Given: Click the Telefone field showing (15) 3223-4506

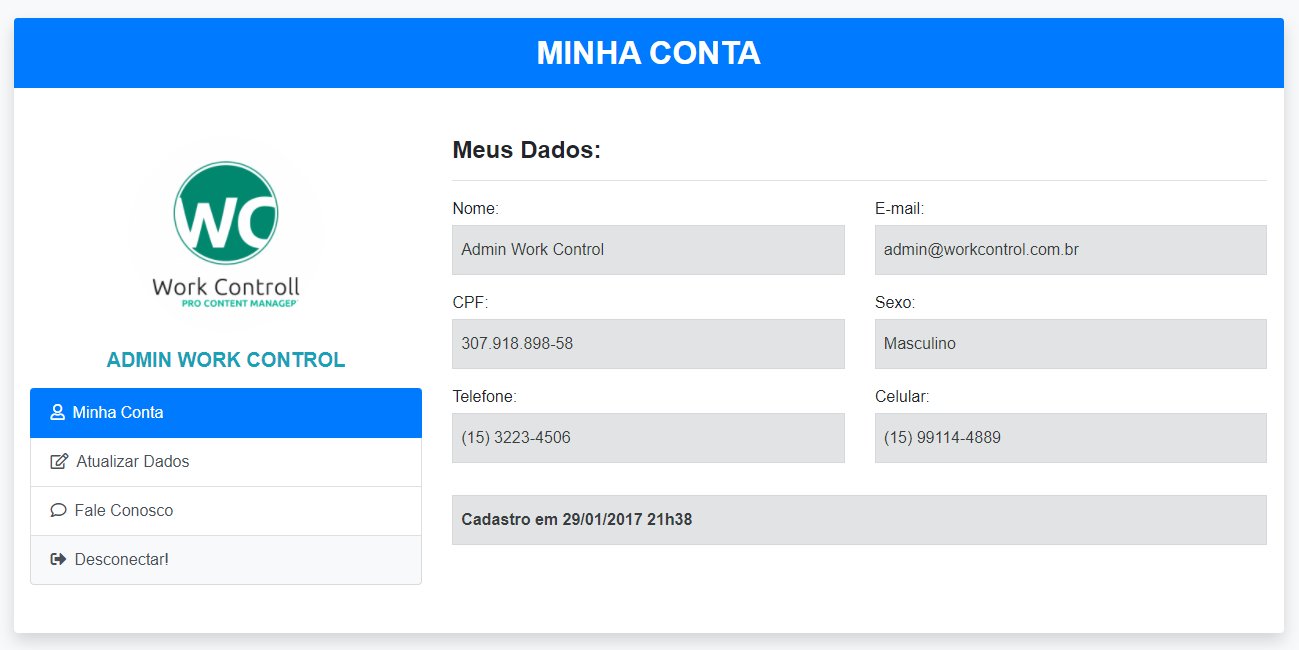Looking at the screenshot, I should coord(648,438).
